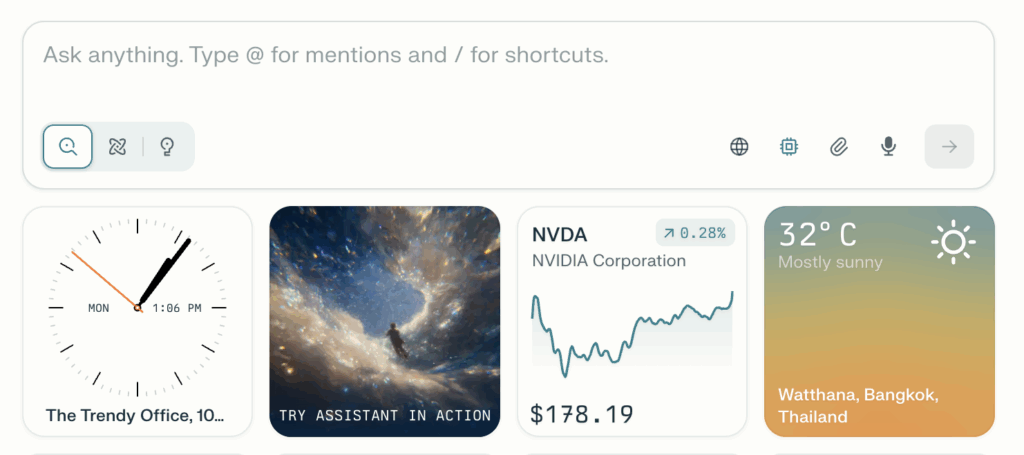This screenshot has width=1024, height=455.
Task: Enable the Labs lightbulb mode
Action: (167, 147)
